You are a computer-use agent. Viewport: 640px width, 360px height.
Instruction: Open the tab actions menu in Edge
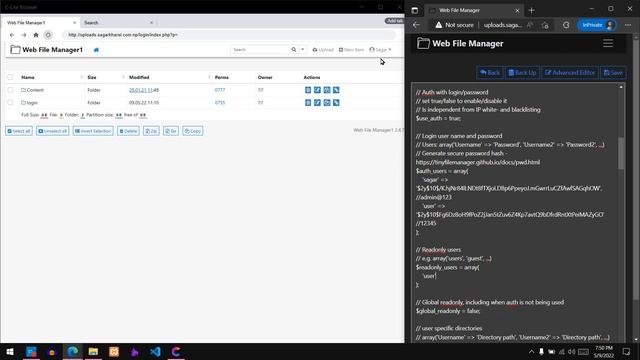415,10
